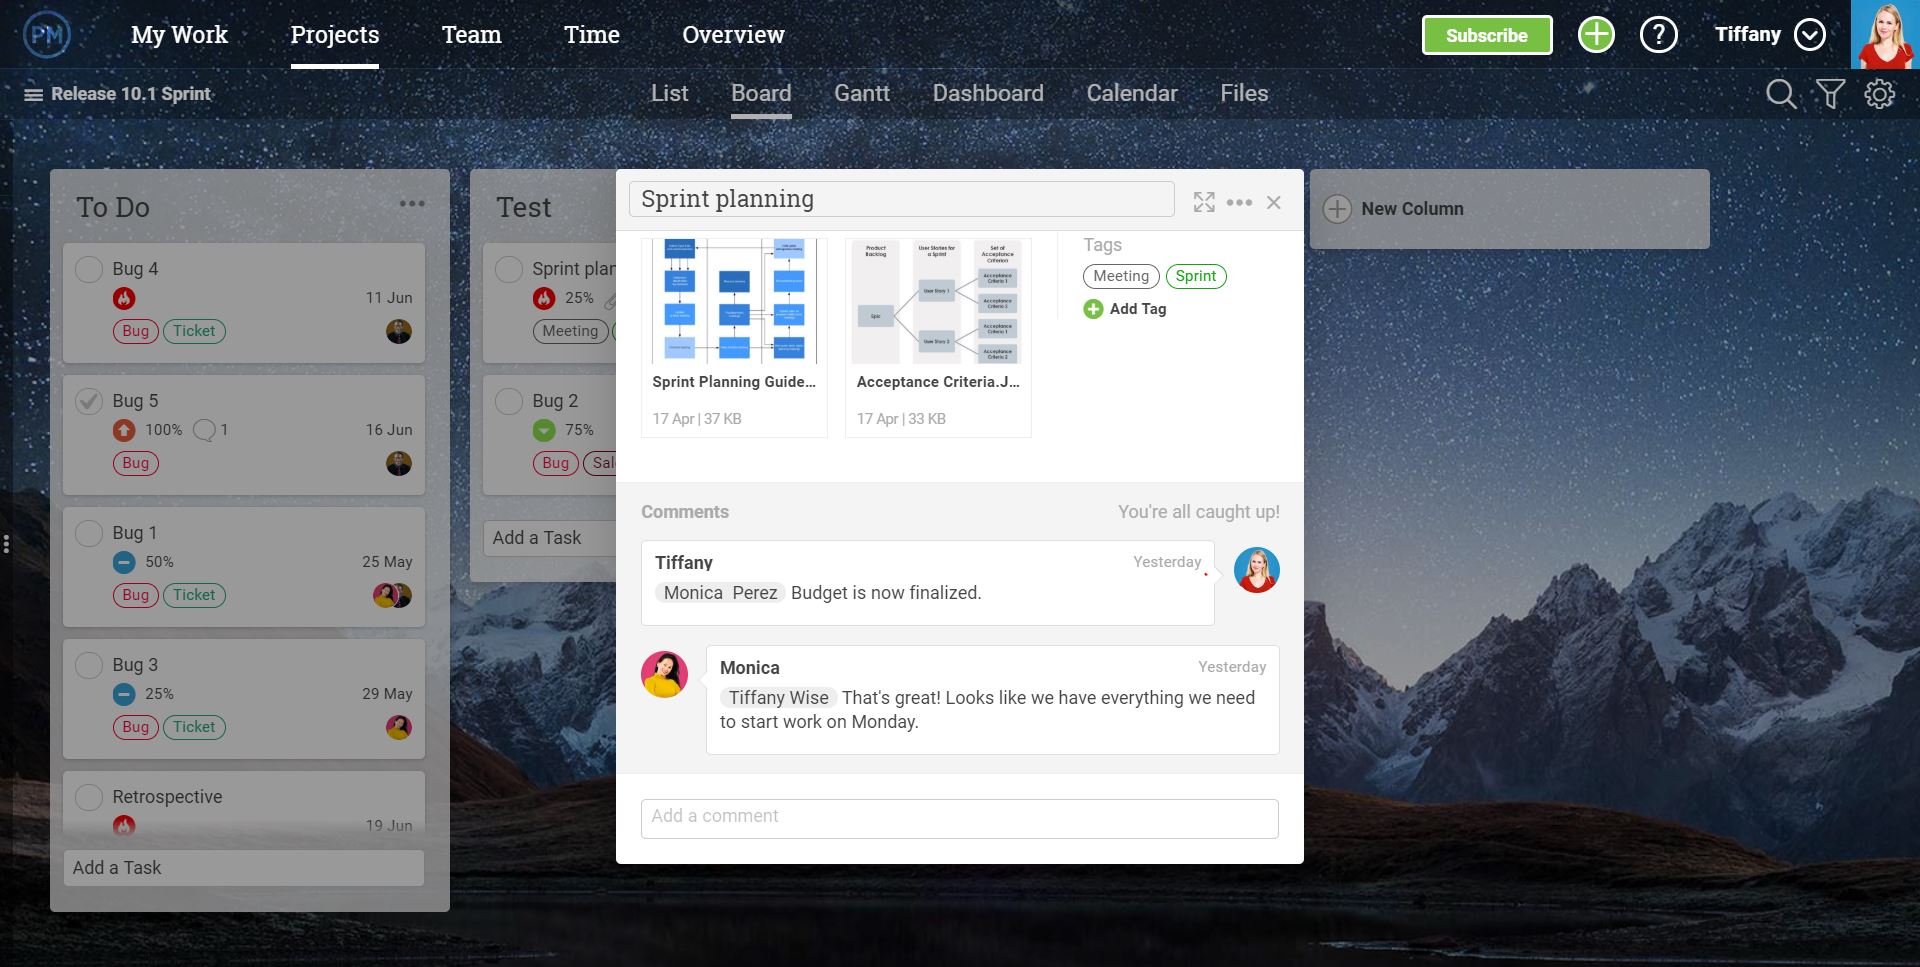
Task: Open the filter icon
Action: (x=1831, y=93)
